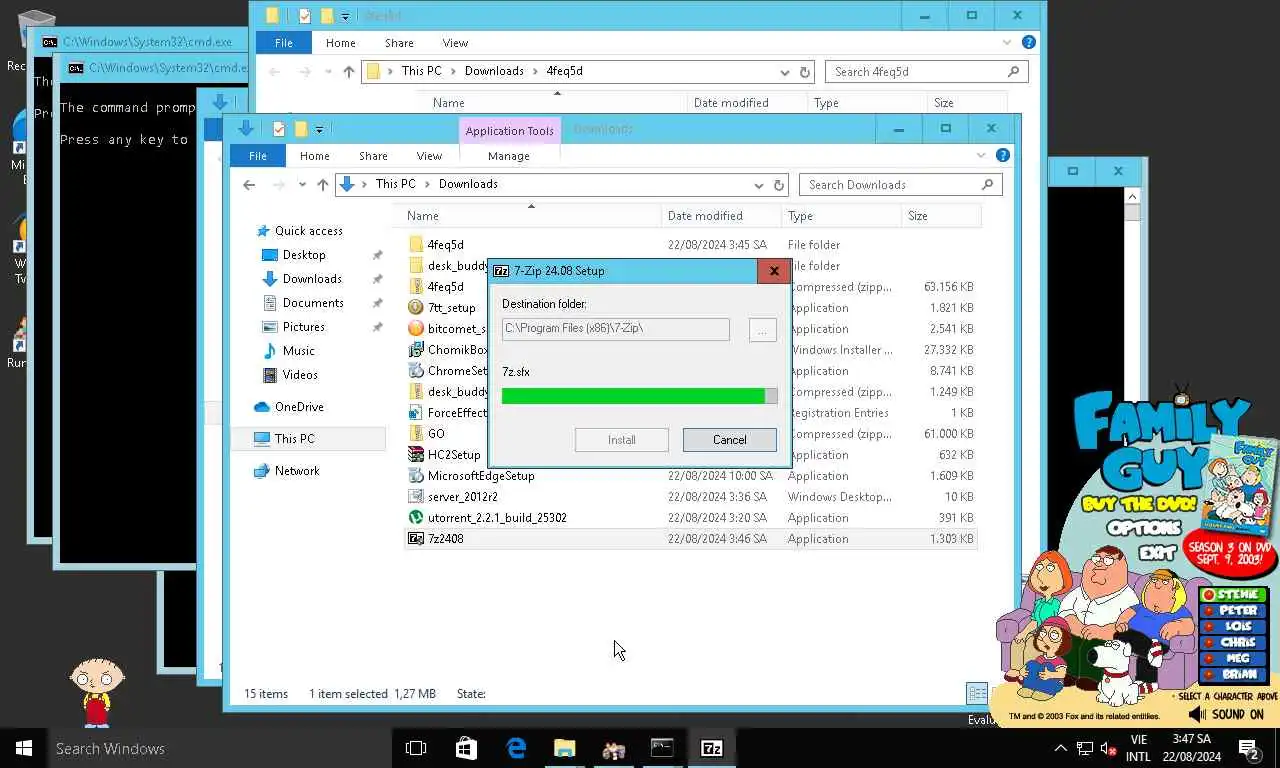Switch to Share tab in Downloads window

373,156
